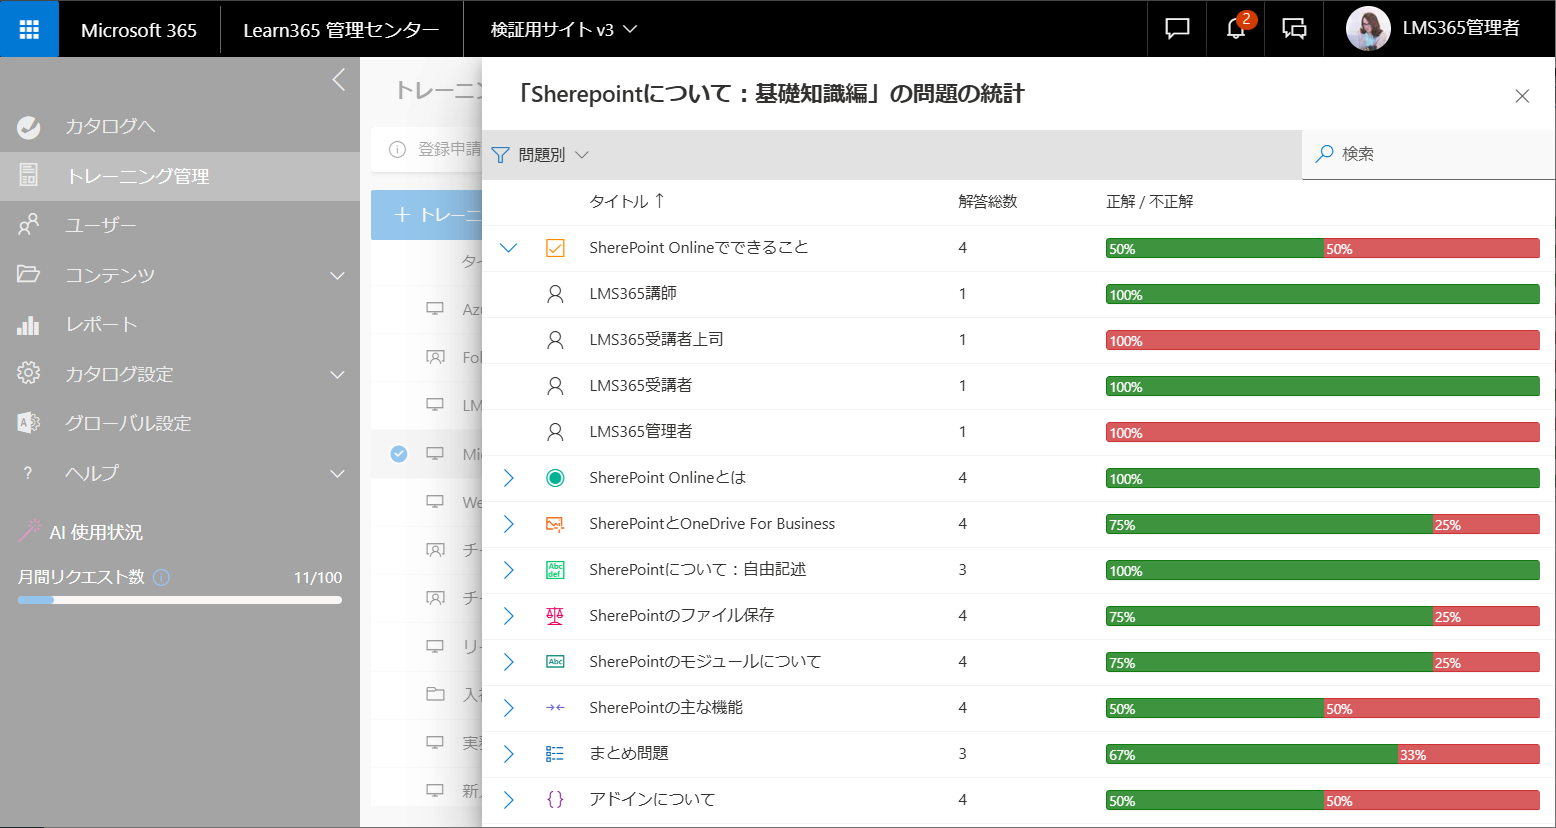The height and width of the screenshot is (828, 1556).
Task: Expand SherePointとOneDrive For Business row
Action: coord(509,524)
